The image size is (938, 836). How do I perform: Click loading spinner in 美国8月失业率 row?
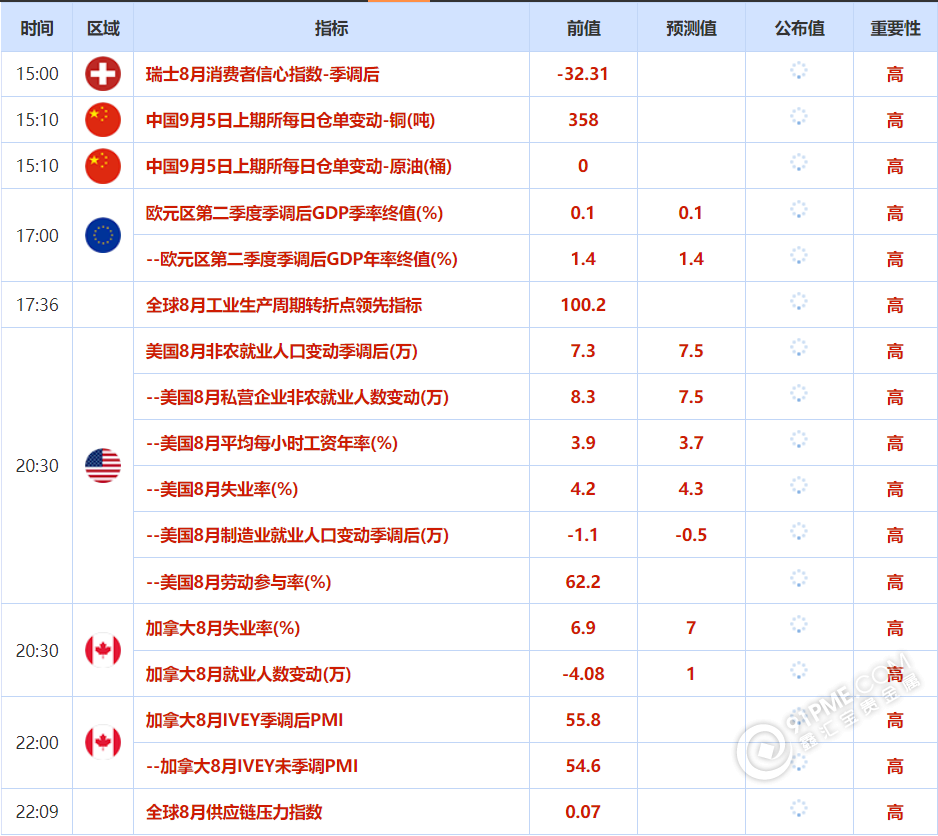799,485
